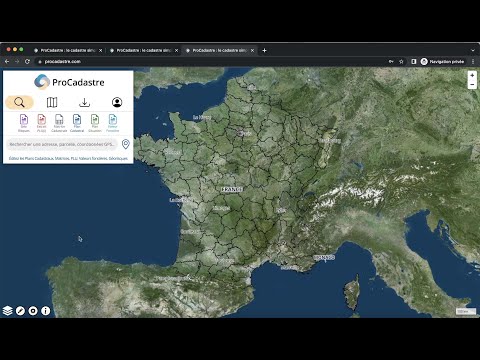Open the folded map icon tab

point(52,102)
